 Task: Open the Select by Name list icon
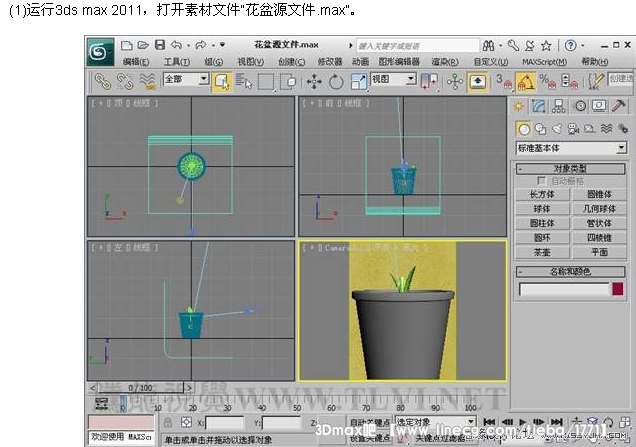pyautogui.click(x=243, y=81)
